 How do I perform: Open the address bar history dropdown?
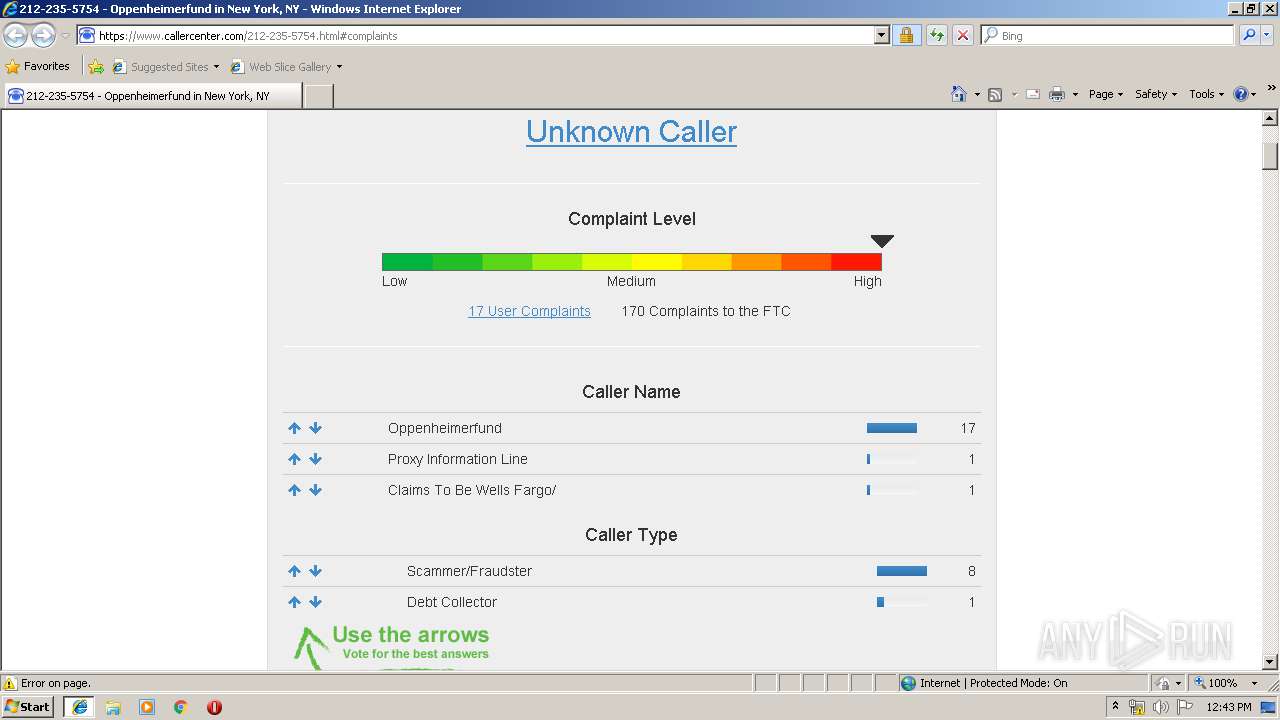pos(881,35)
